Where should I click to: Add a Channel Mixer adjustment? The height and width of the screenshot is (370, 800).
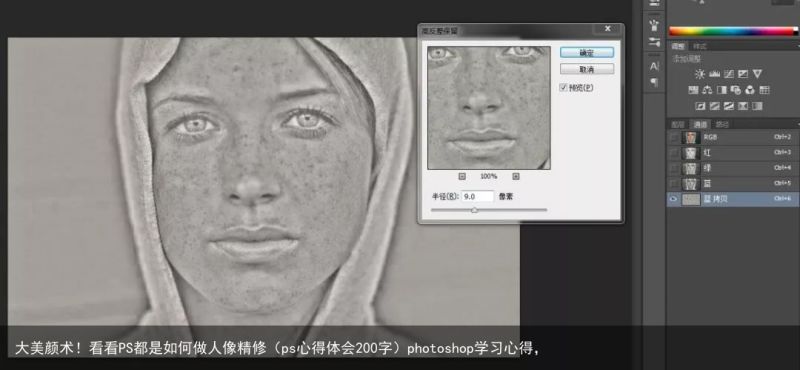click(750, 90)
